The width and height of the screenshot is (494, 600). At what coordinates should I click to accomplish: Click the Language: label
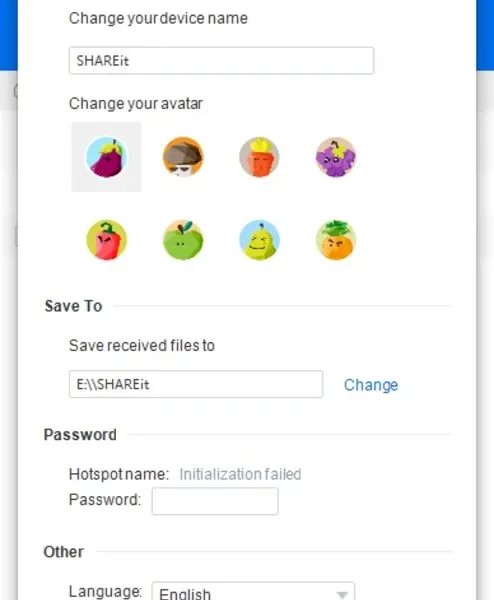(106, 591)
